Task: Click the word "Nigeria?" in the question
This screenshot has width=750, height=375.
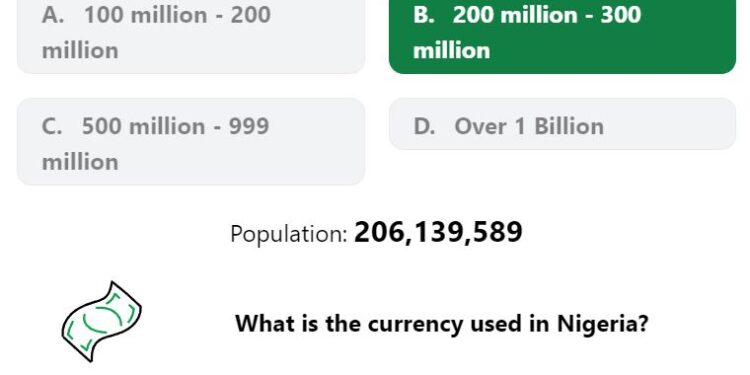Action: point(603,324)
